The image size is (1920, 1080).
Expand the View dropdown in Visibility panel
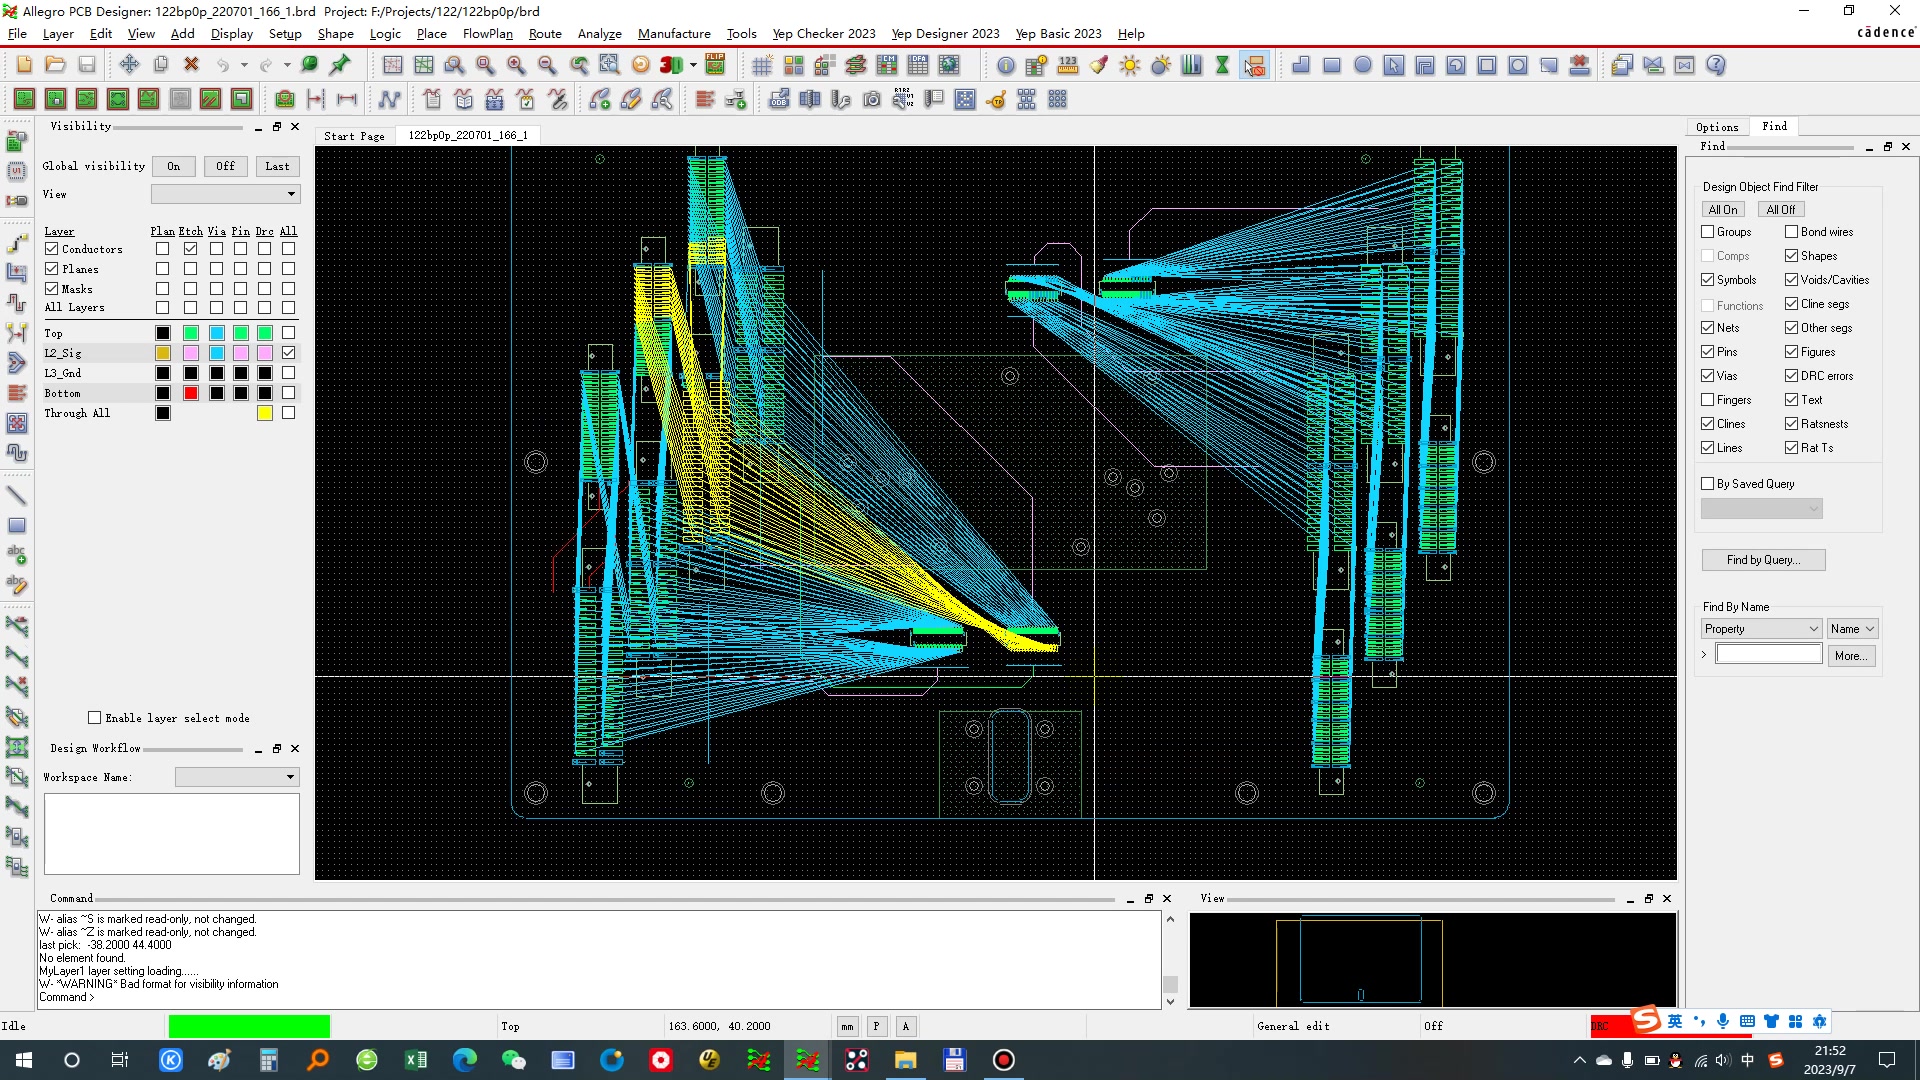click(225, 194)
